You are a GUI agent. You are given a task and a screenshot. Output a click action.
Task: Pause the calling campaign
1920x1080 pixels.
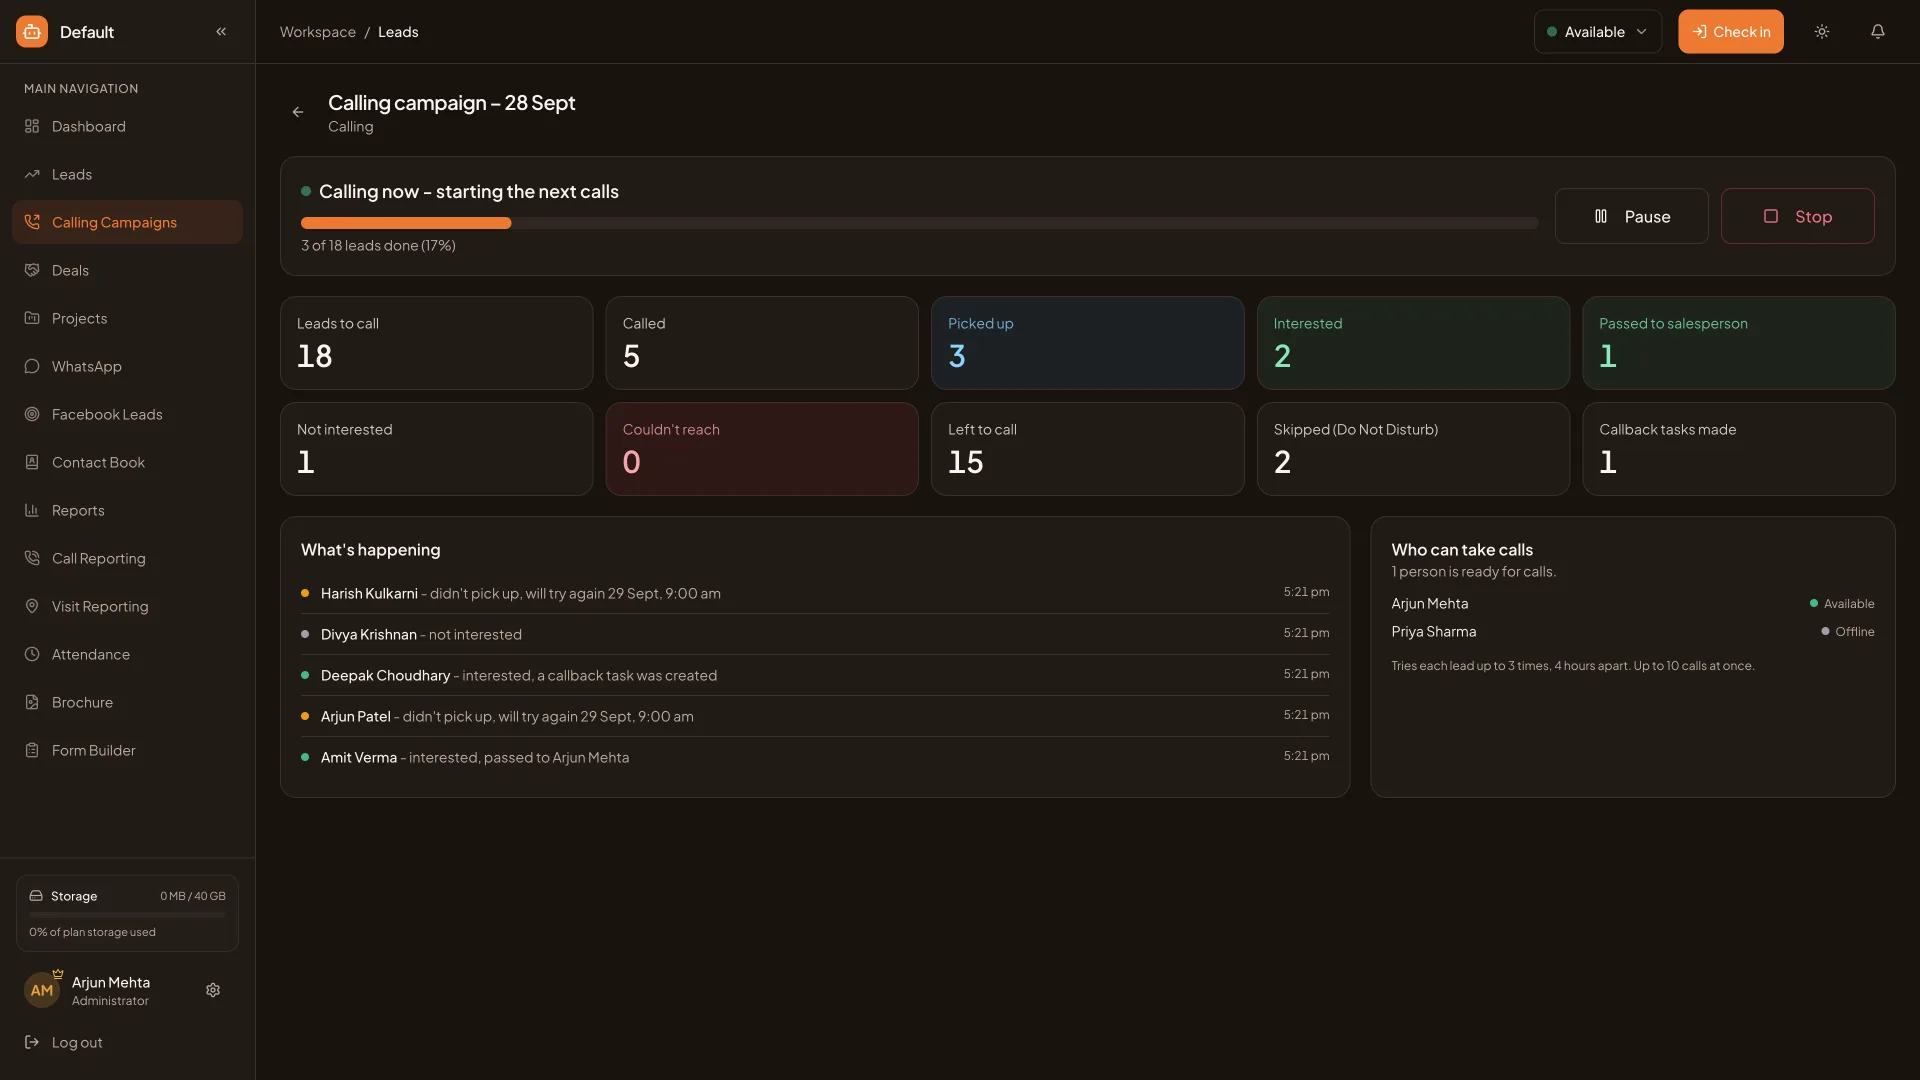click(x=1631, y=216)
